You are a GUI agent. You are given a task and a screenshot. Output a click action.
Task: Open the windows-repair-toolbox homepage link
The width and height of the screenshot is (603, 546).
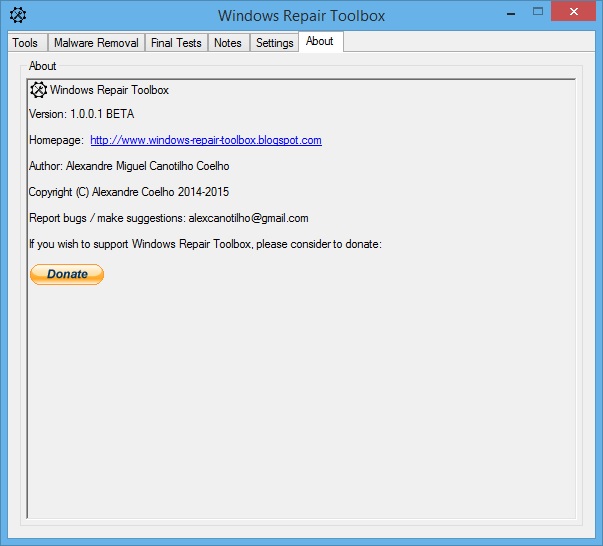pyautogui.click(x=206, y=140)
